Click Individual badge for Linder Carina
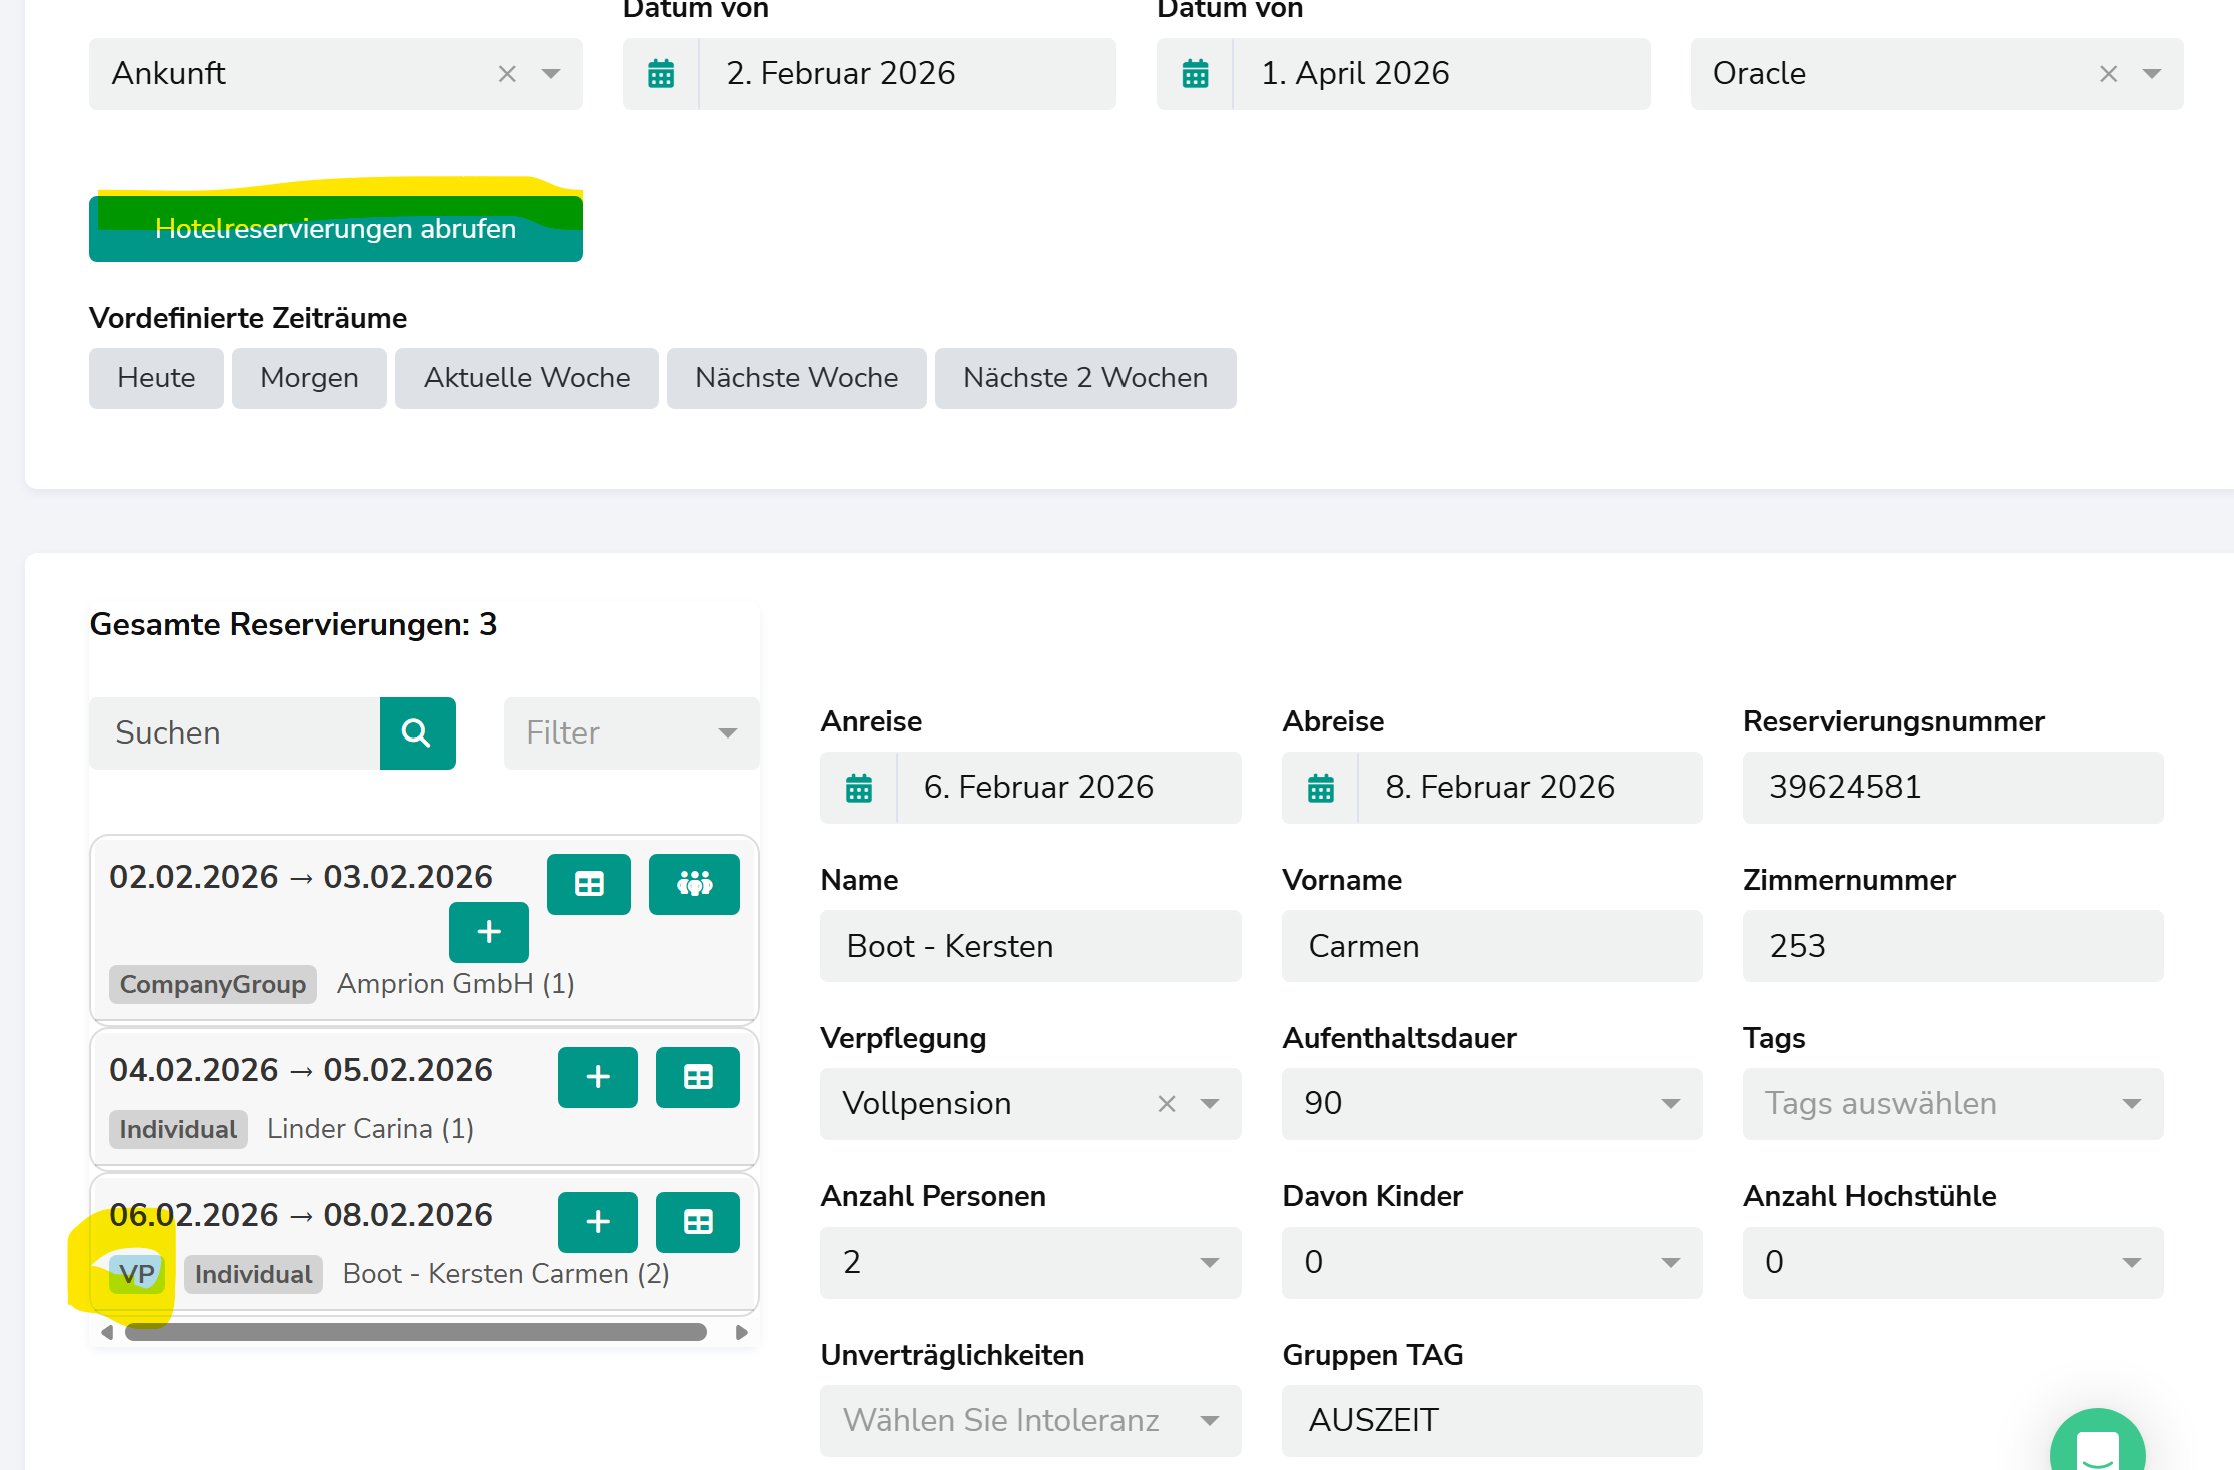 (x=178, y=1129)
